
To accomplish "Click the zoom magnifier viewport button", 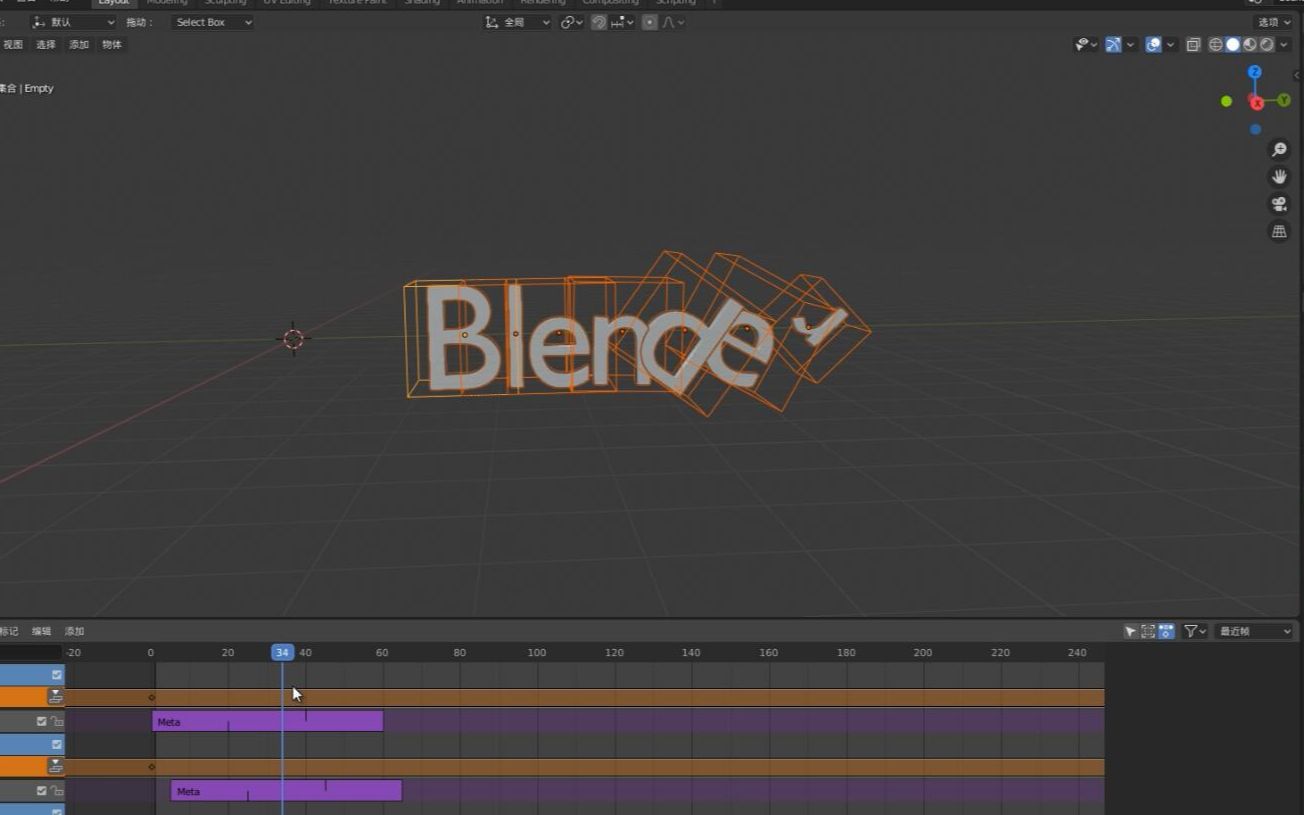I will click(1279, 149).
